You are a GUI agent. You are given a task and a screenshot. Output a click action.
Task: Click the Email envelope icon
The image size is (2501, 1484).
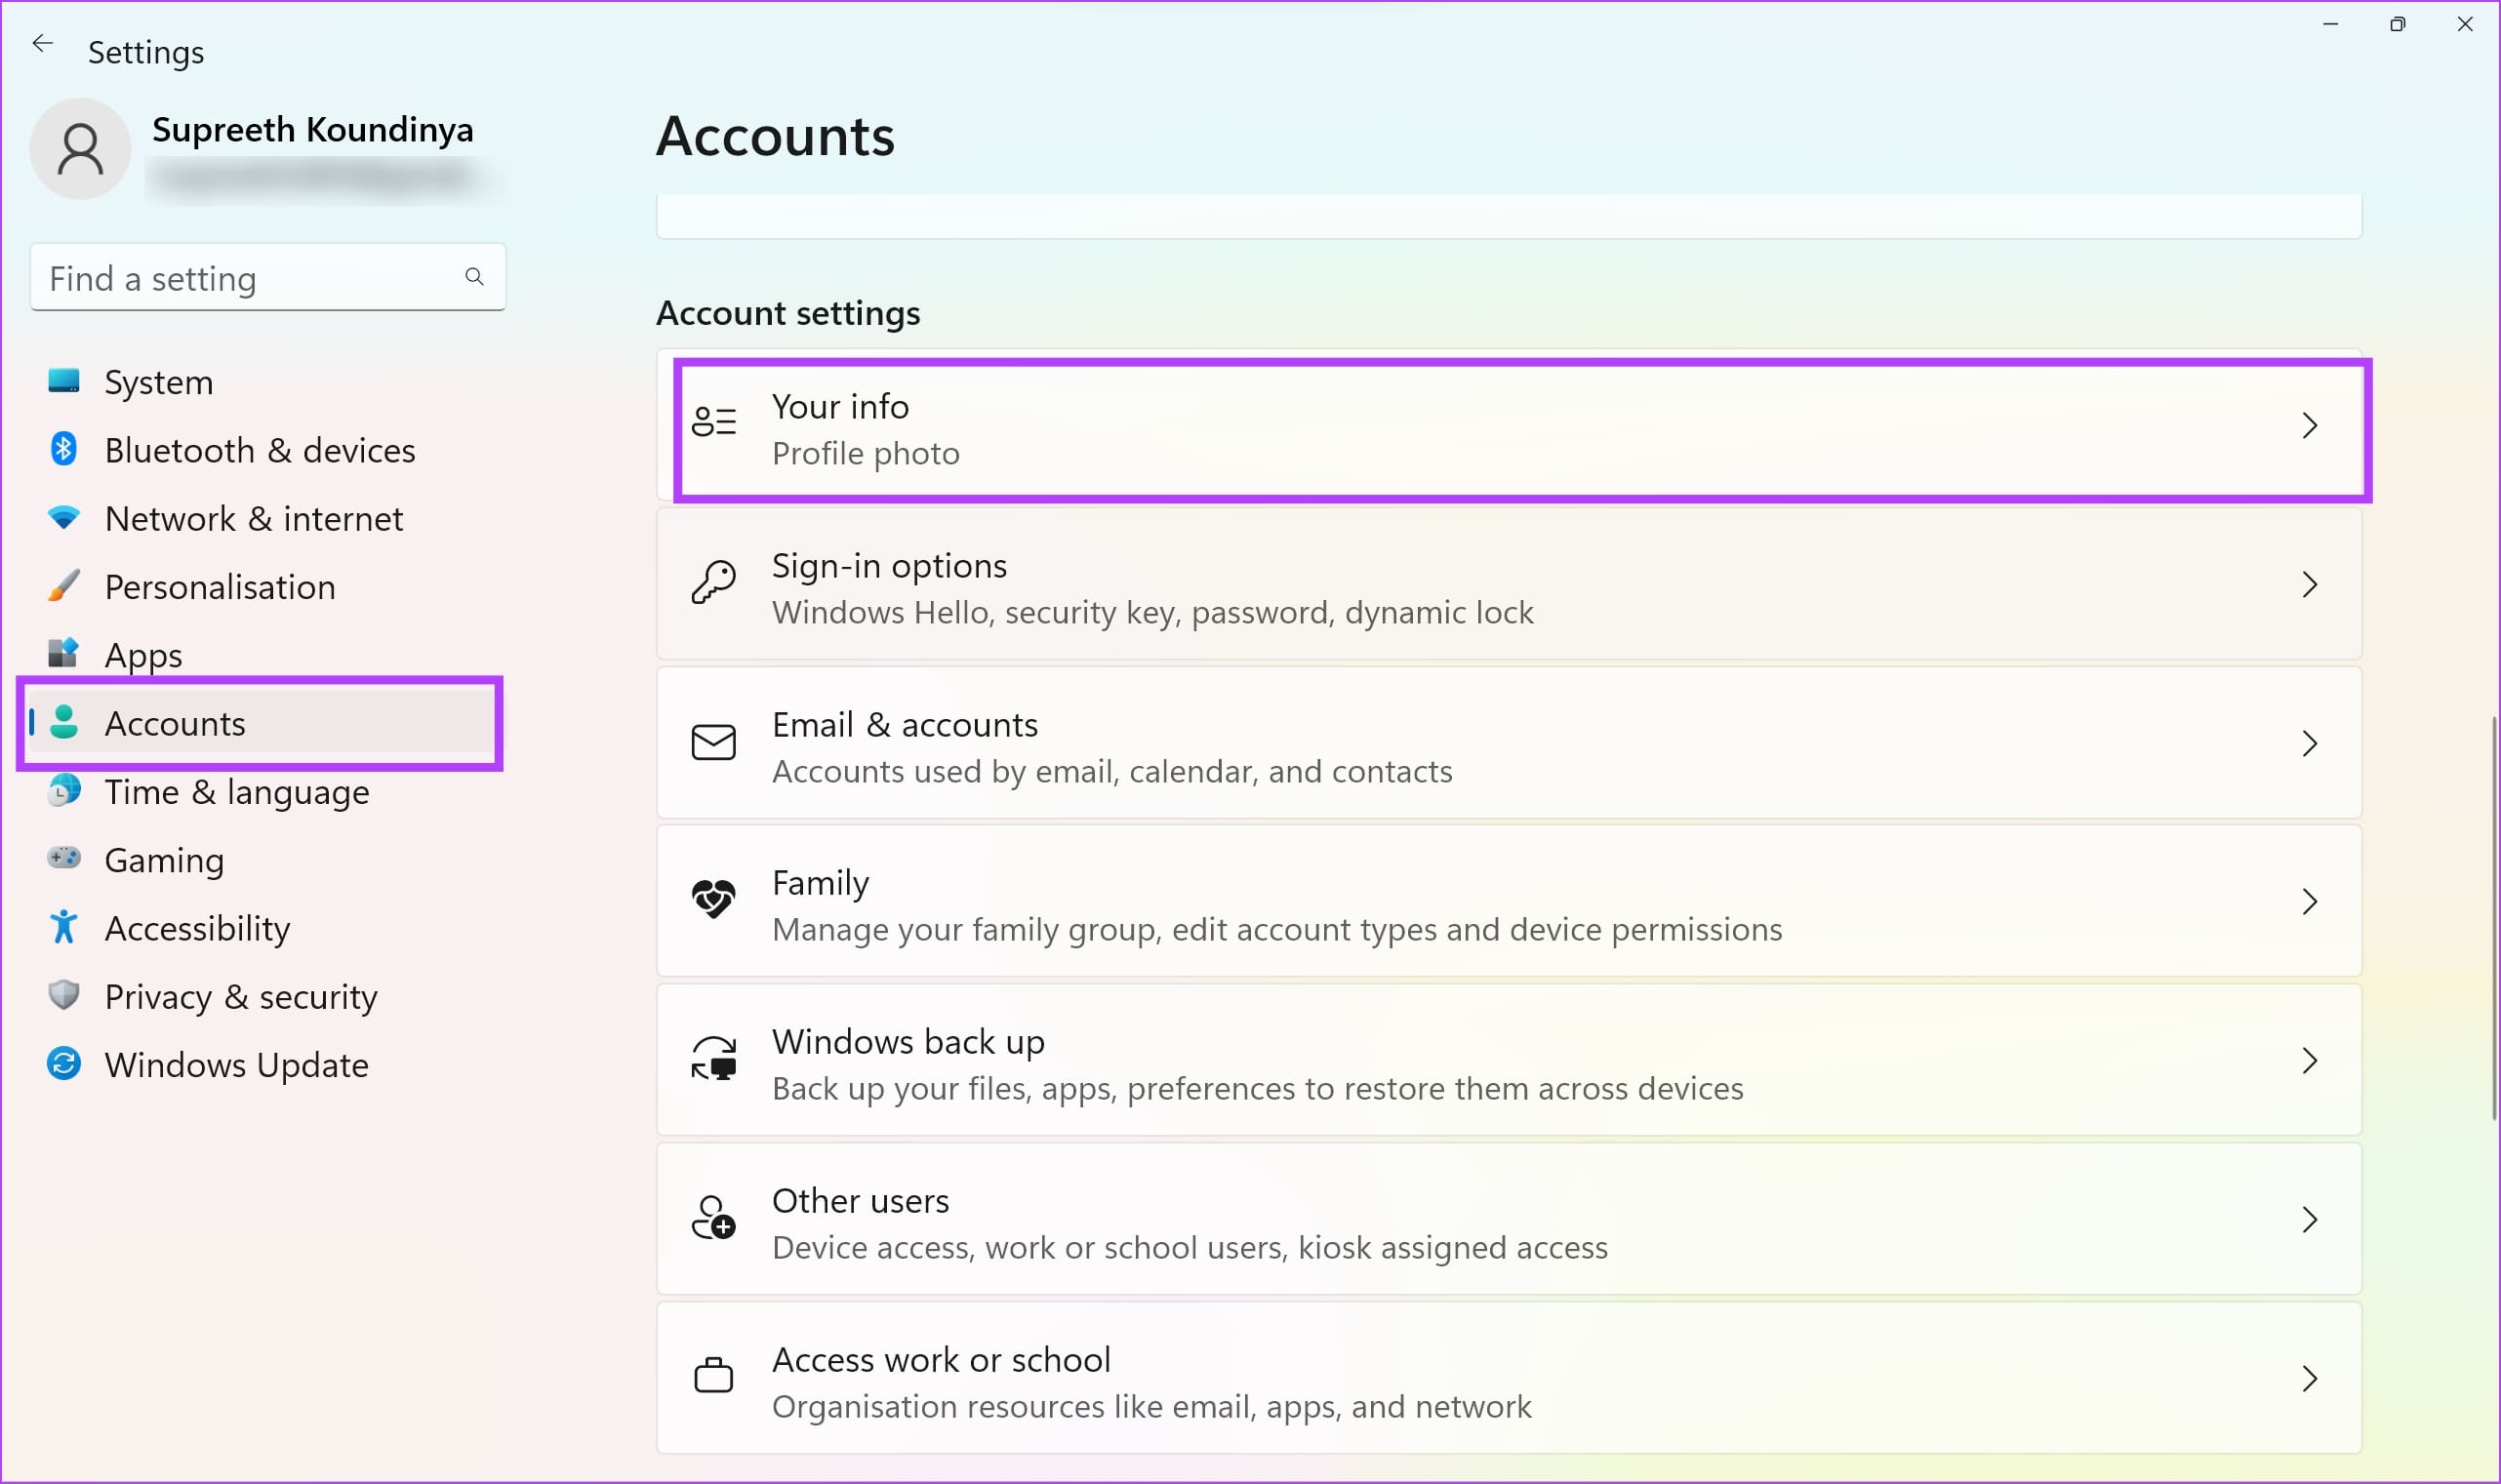[x=714, y=743]
